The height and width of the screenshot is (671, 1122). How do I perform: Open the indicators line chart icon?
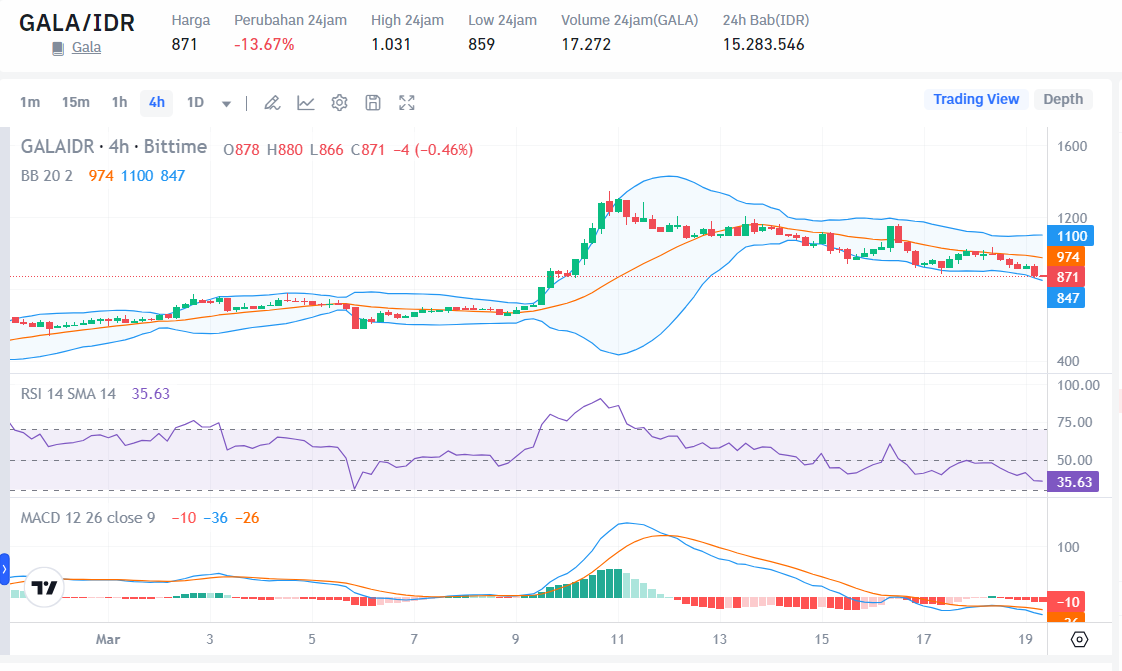tap(306, 102)
